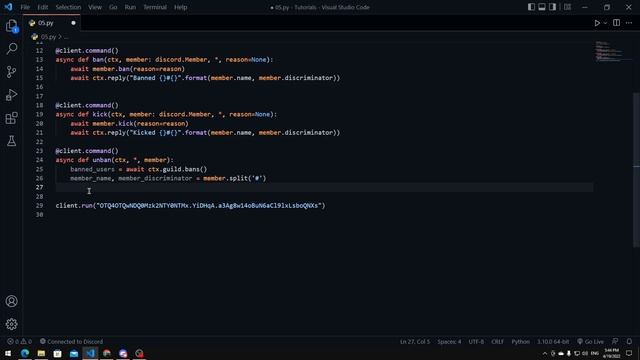Screen dimensions: 640x360
Task: Open the Testing flask view
Action: (x=11, y=141)
